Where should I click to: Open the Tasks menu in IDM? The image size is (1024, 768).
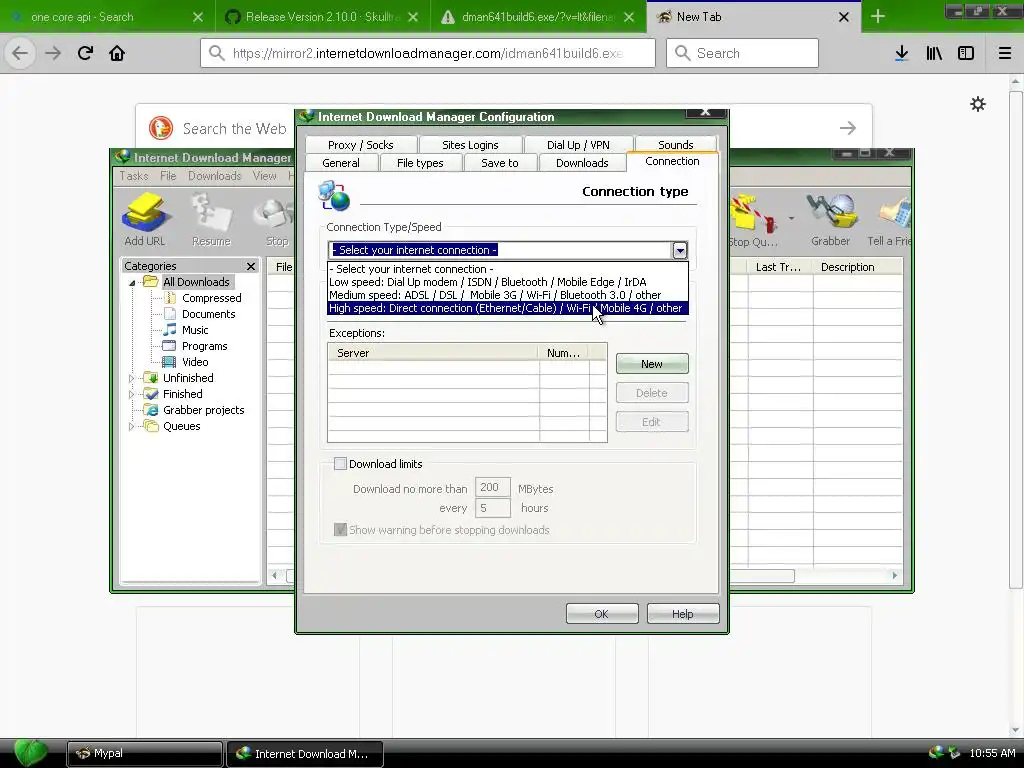coord(134,176)
